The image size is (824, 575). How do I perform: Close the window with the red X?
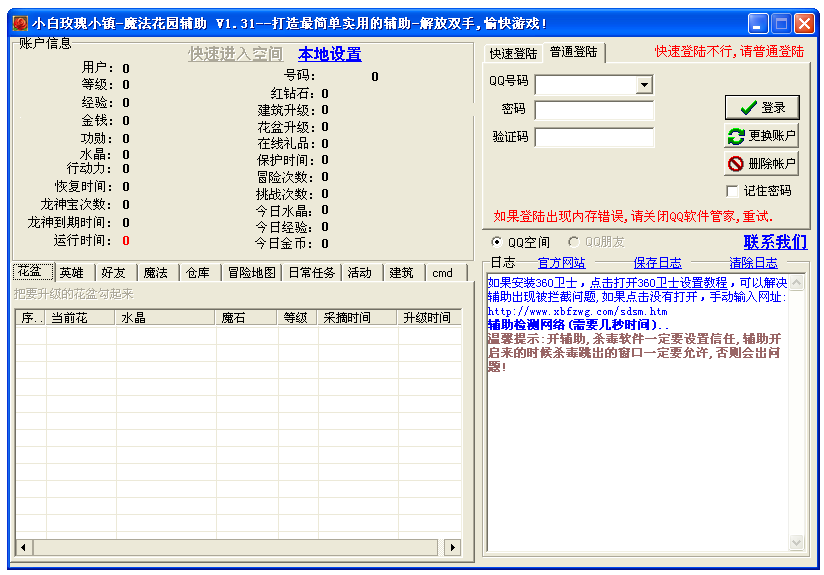[805, 24]
